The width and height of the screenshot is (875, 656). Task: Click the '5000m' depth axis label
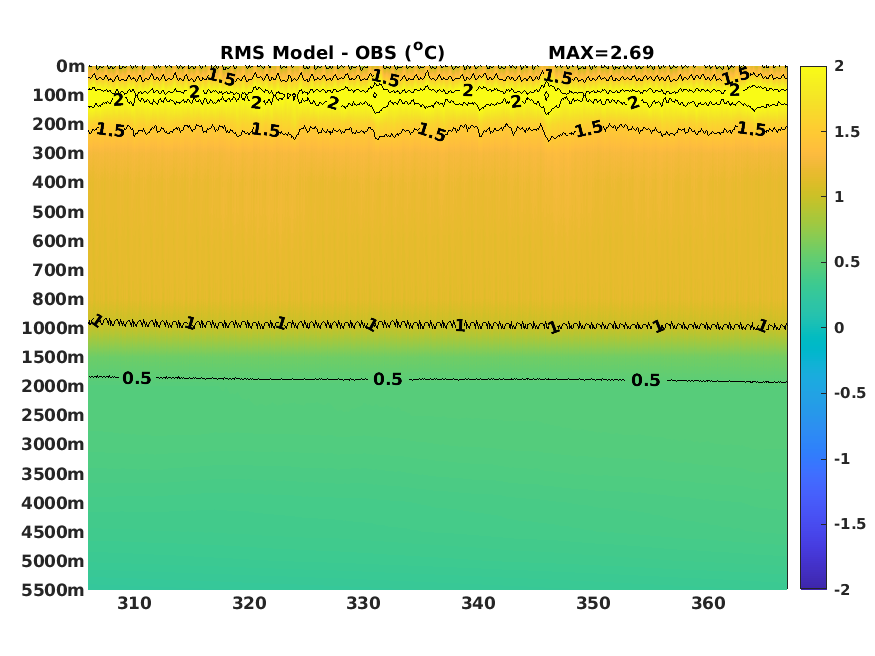53,561
